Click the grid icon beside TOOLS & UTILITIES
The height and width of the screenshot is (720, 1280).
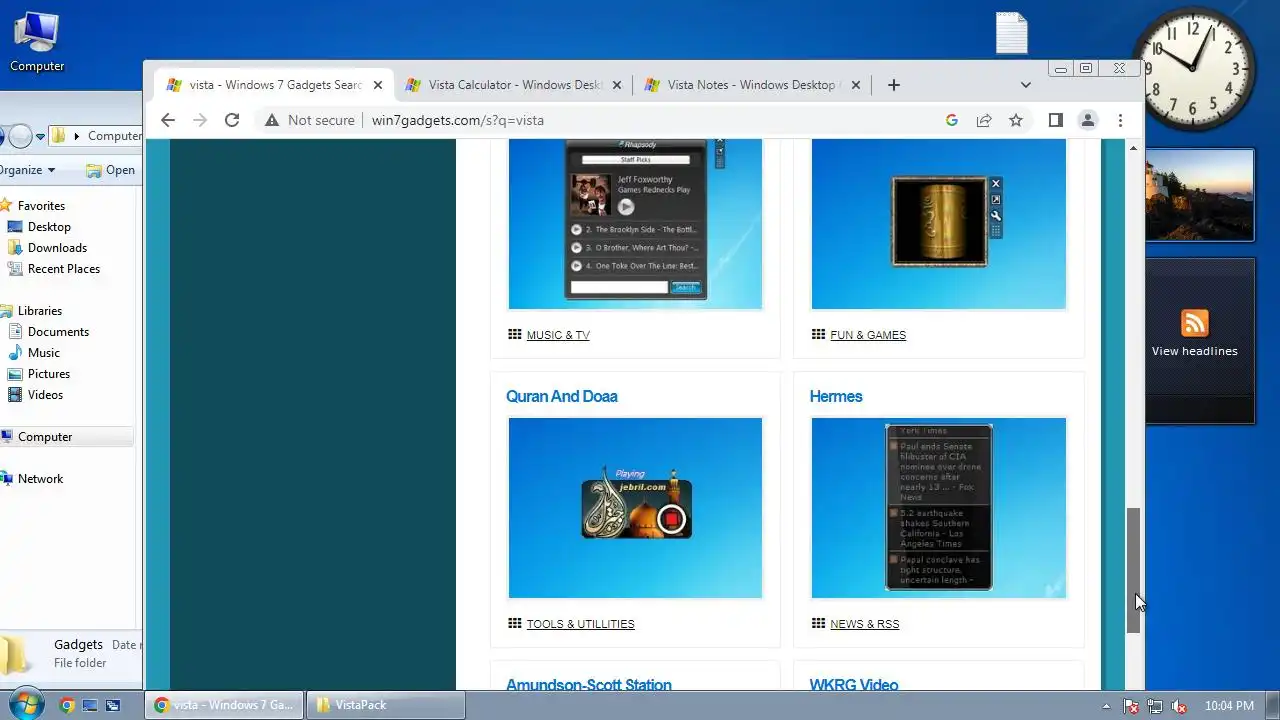coord(514,623)
